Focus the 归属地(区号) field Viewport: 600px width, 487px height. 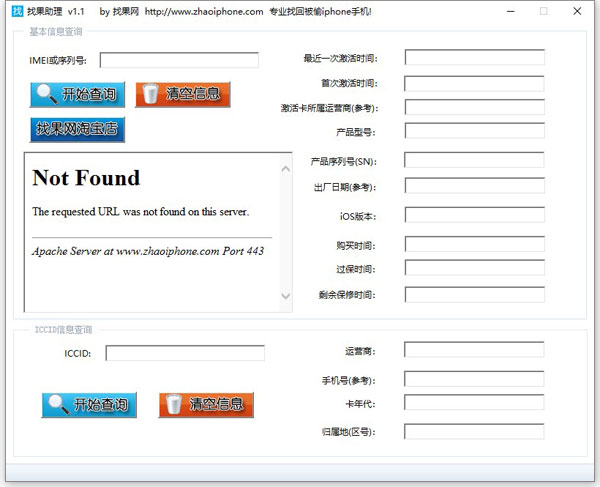click(x=474, y=431)
